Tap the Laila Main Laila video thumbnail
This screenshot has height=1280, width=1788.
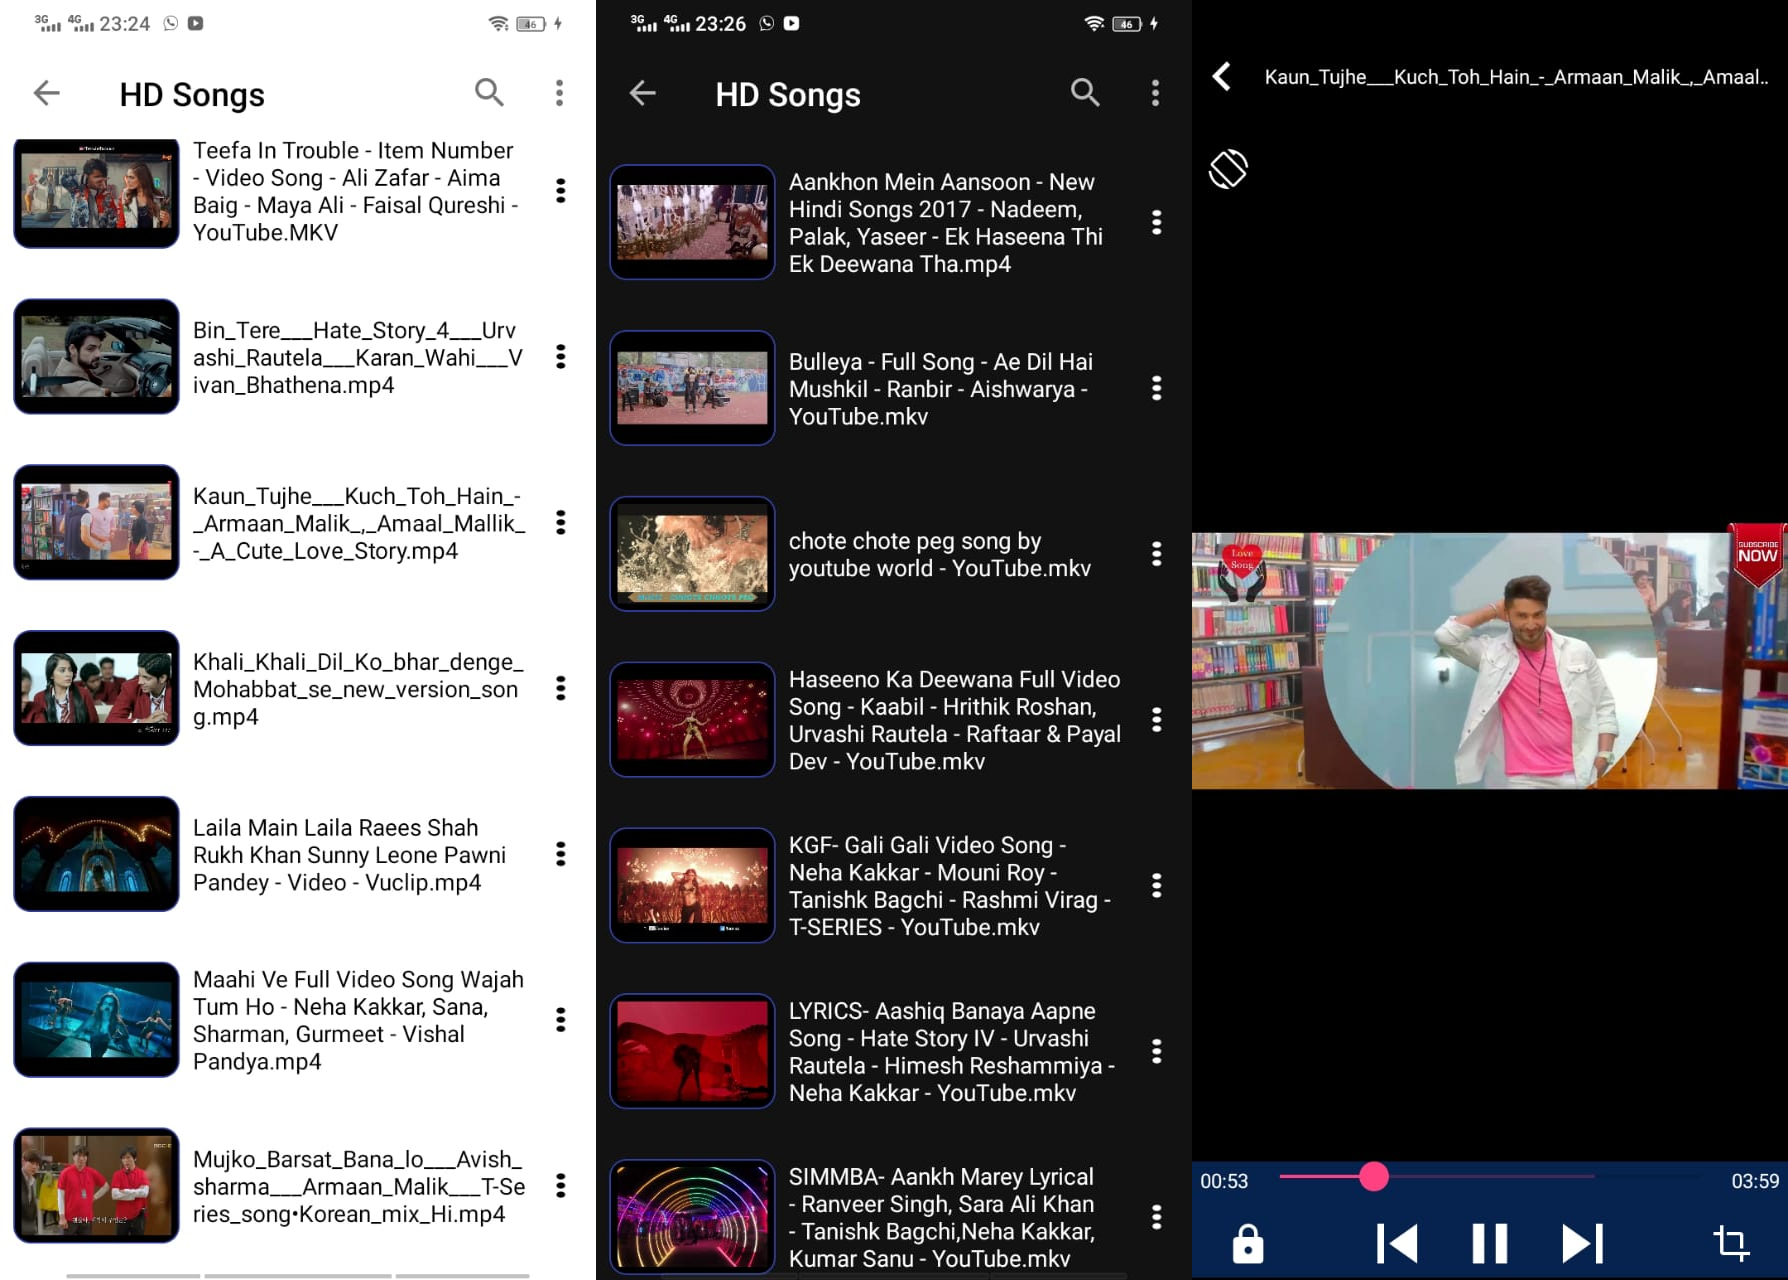point(96,853)
